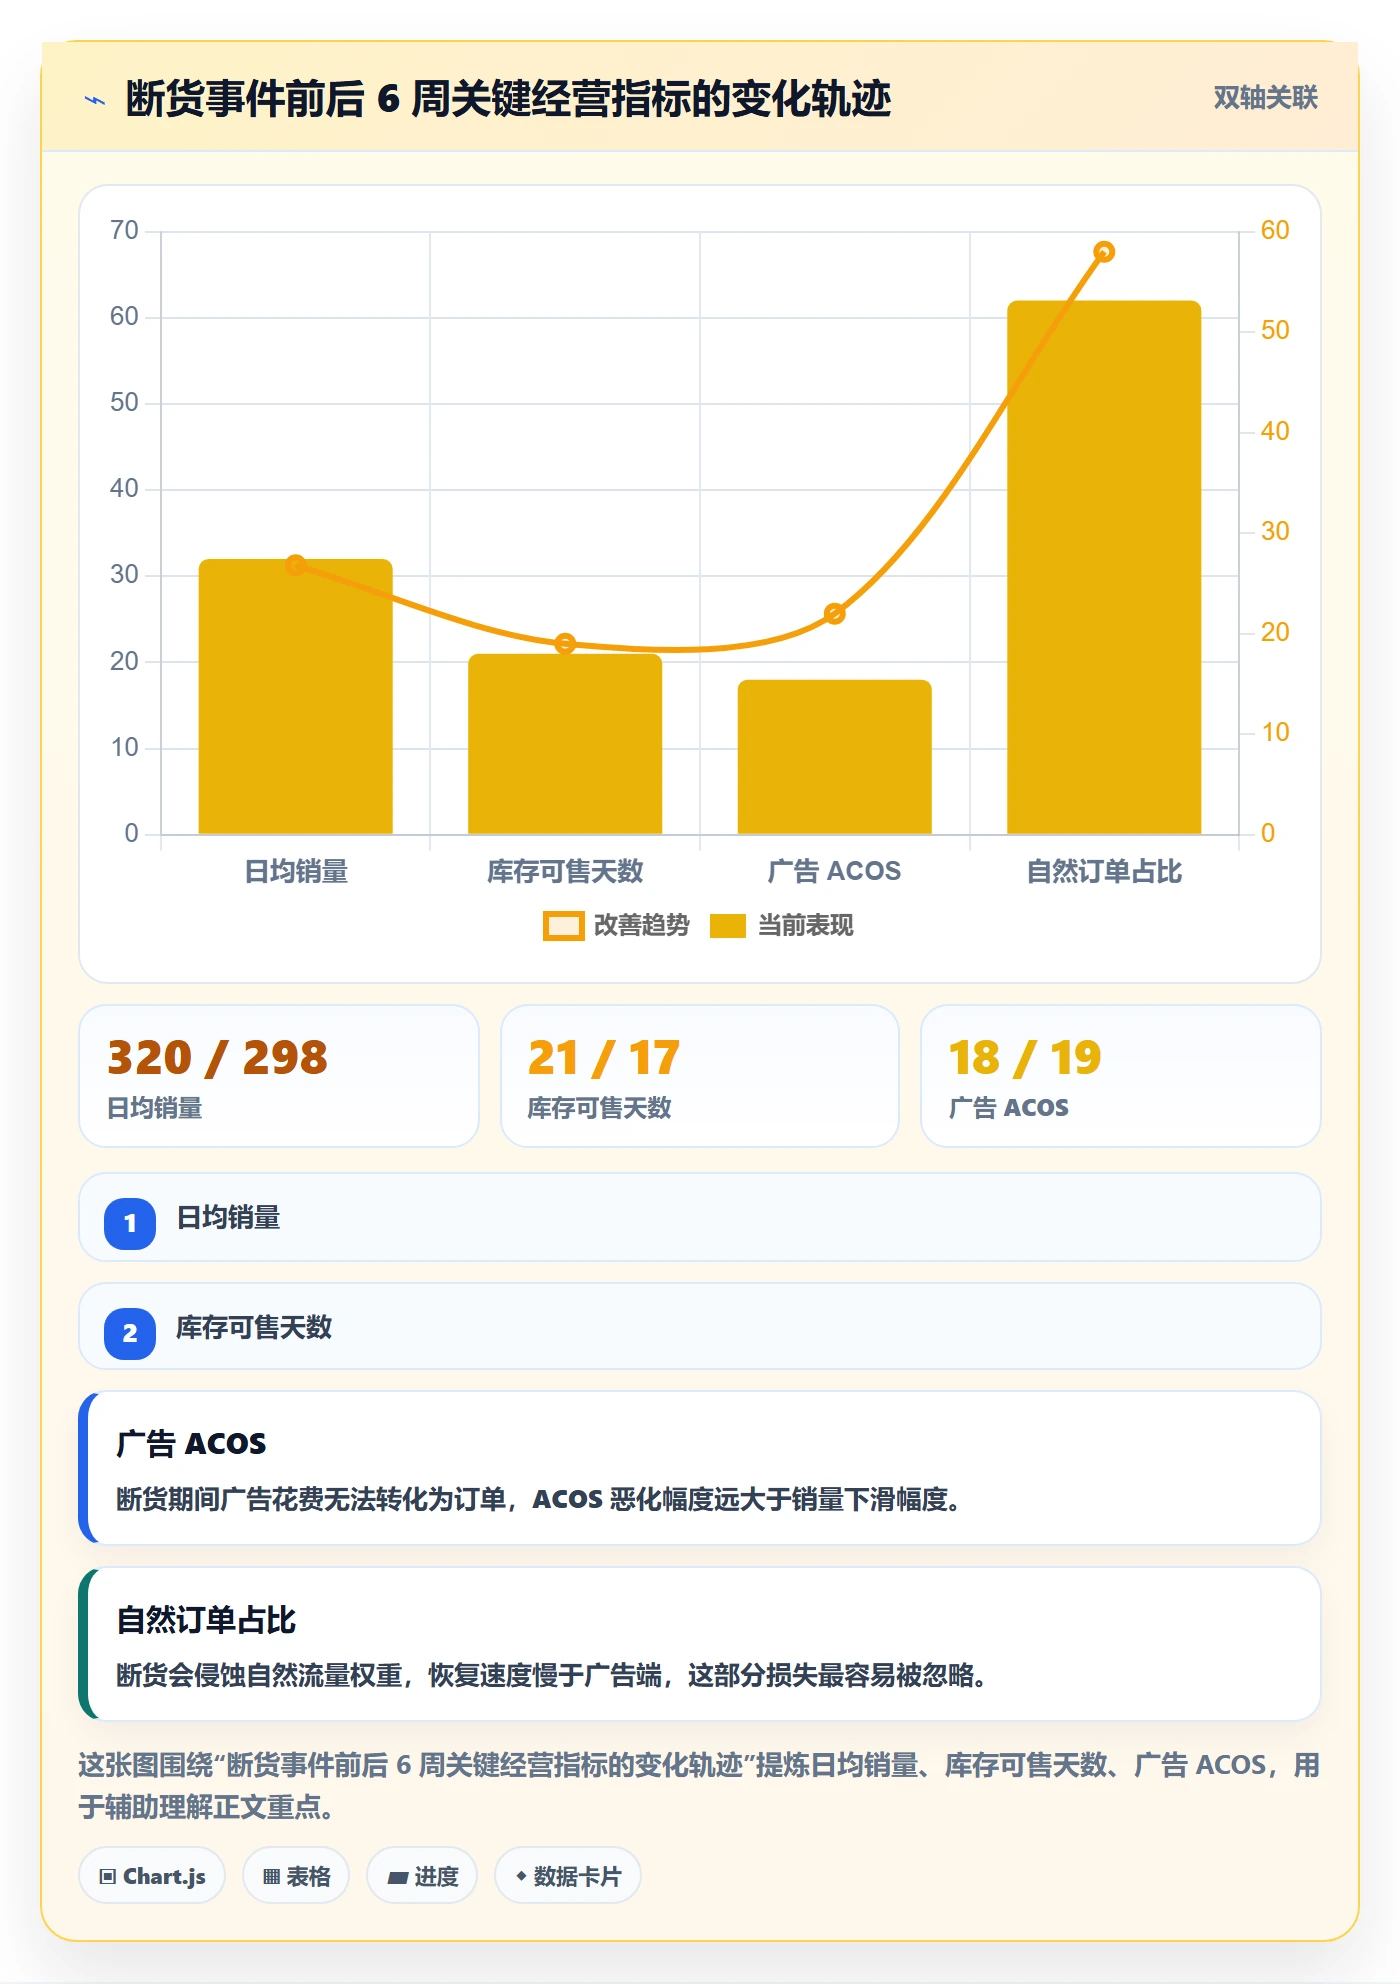
Task: Select the 库存可售天数 list row
Action: pyautogui.click(x=700, y=1327)
